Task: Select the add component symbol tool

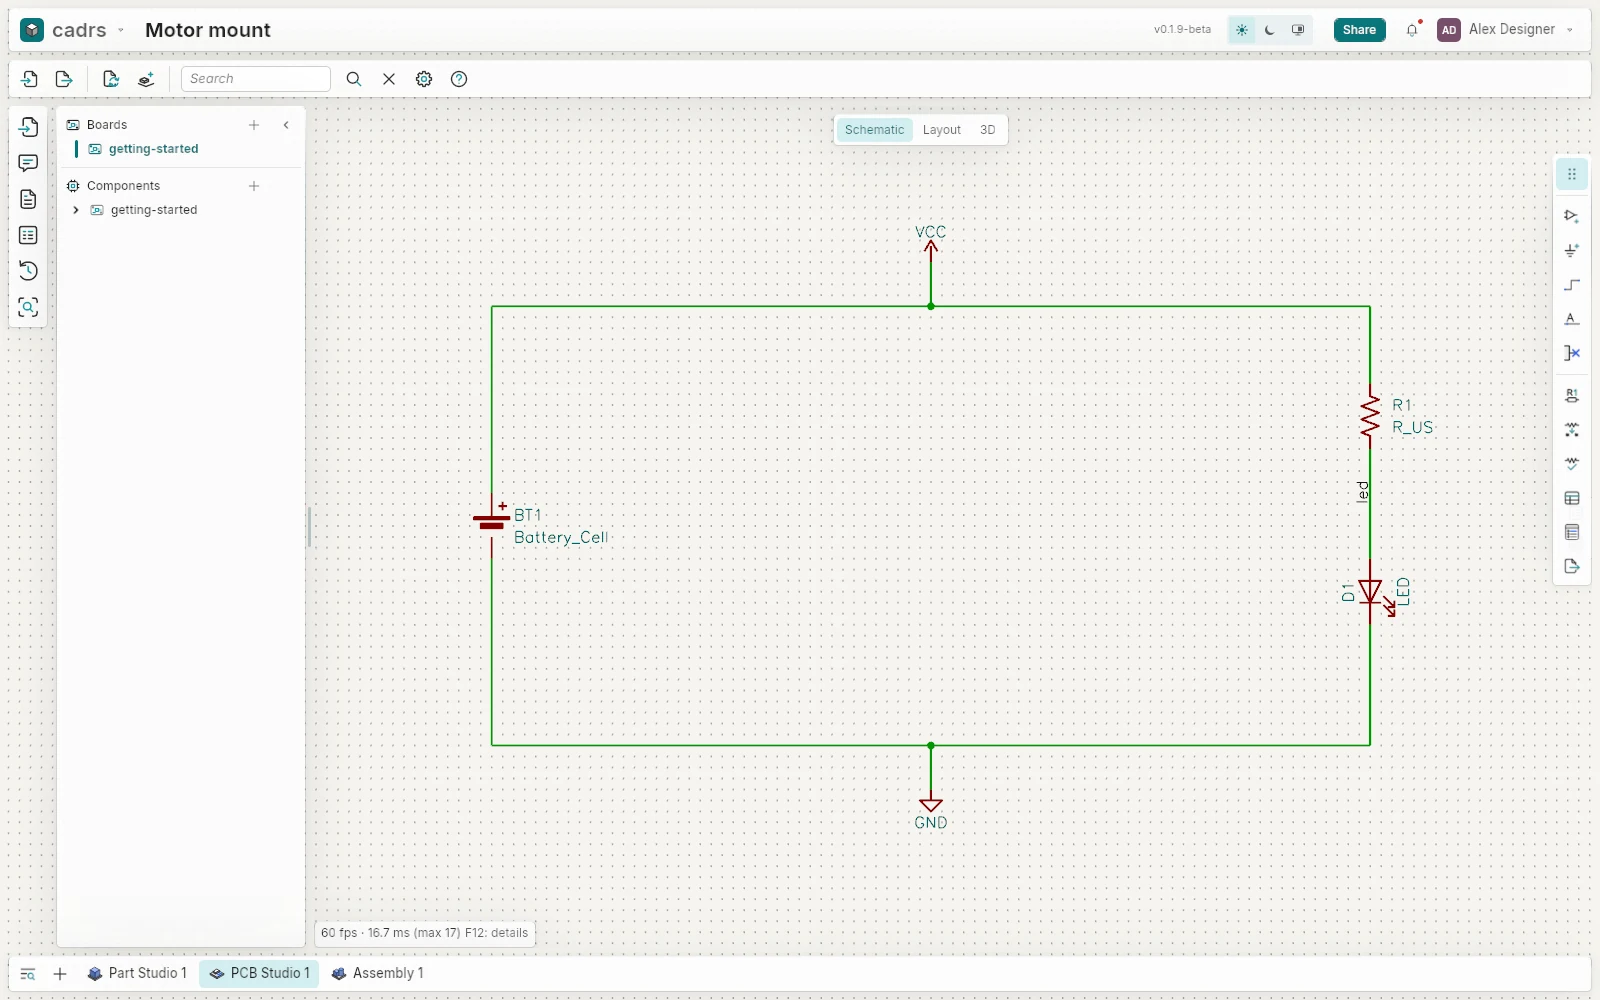Action: [1572, 216]
